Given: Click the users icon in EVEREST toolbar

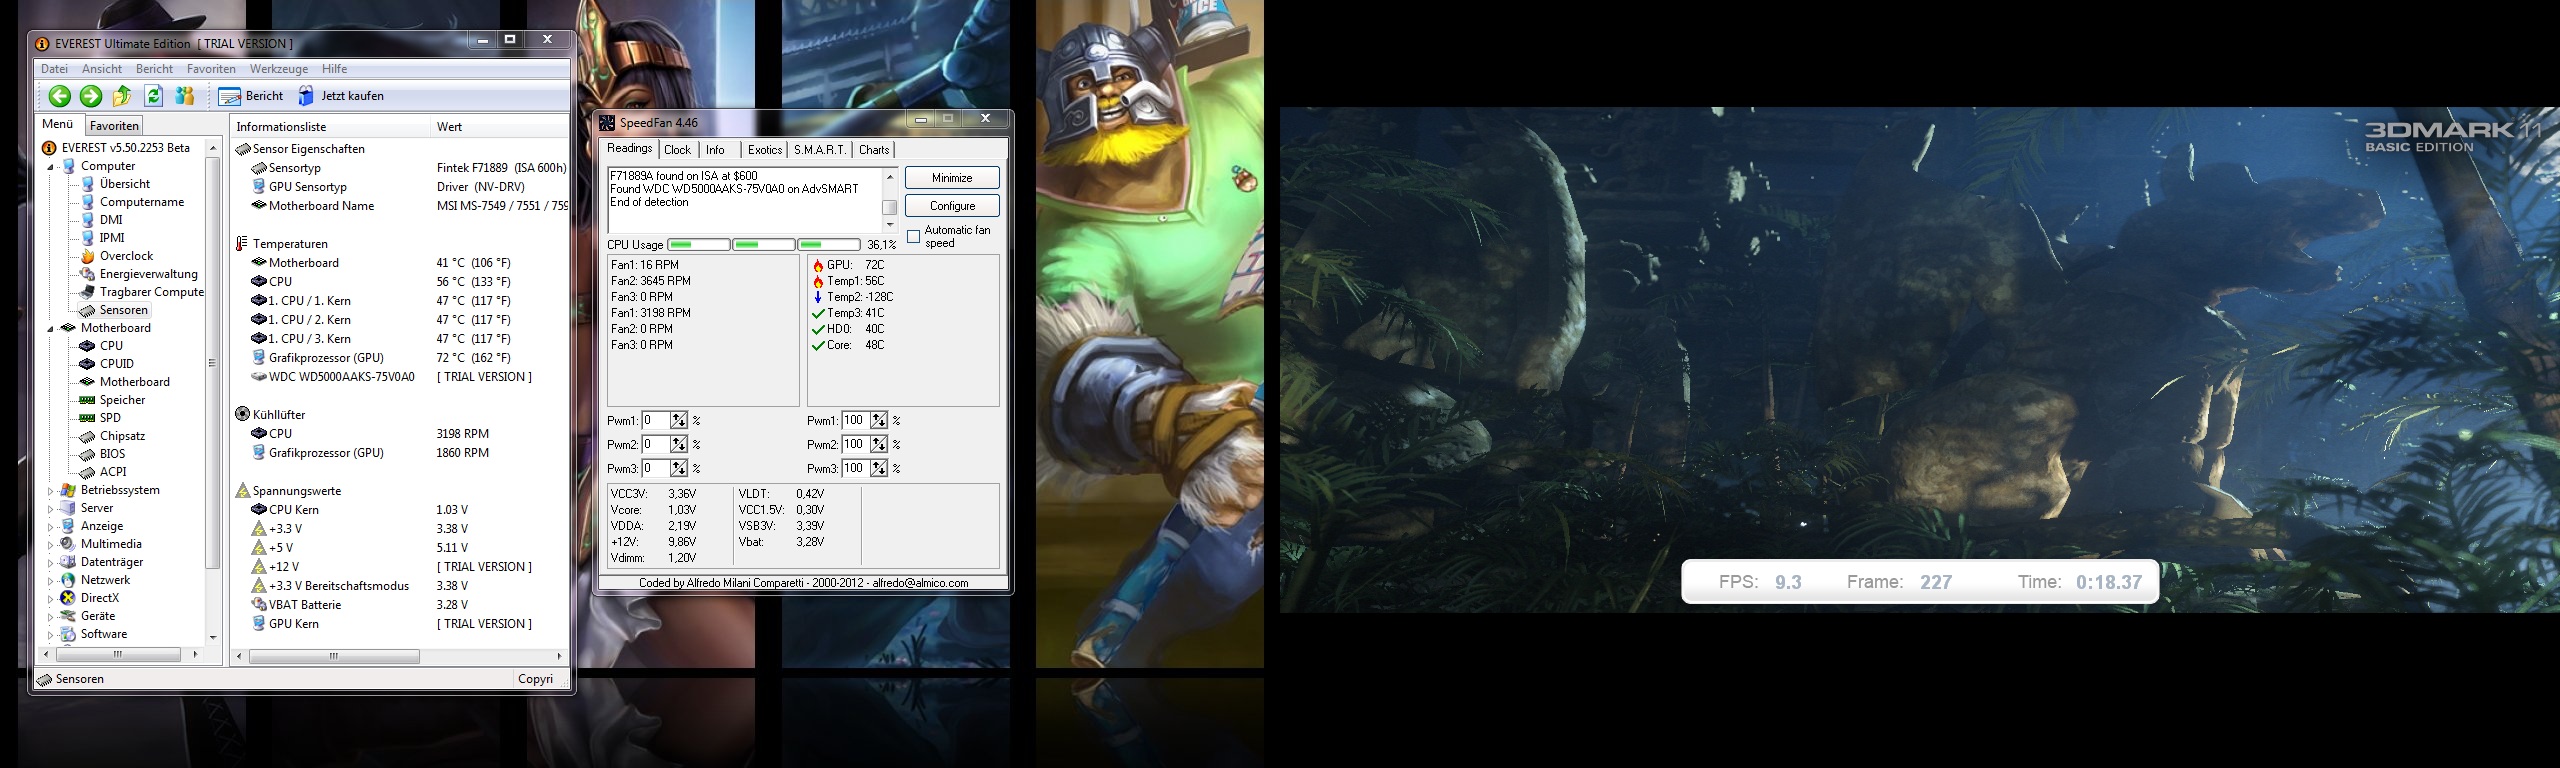Looking at the screenshot, I should point(185,96).
